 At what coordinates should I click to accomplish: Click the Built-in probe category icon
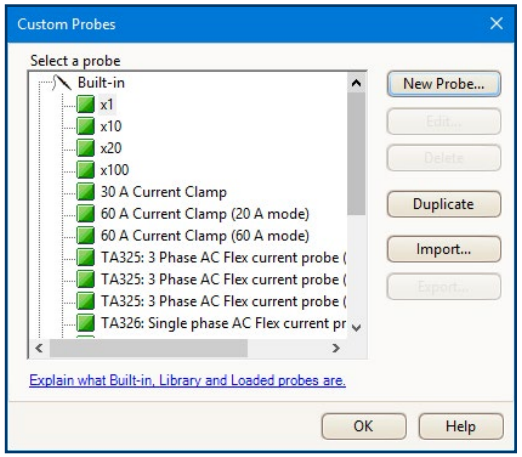(x=62, y=82)
